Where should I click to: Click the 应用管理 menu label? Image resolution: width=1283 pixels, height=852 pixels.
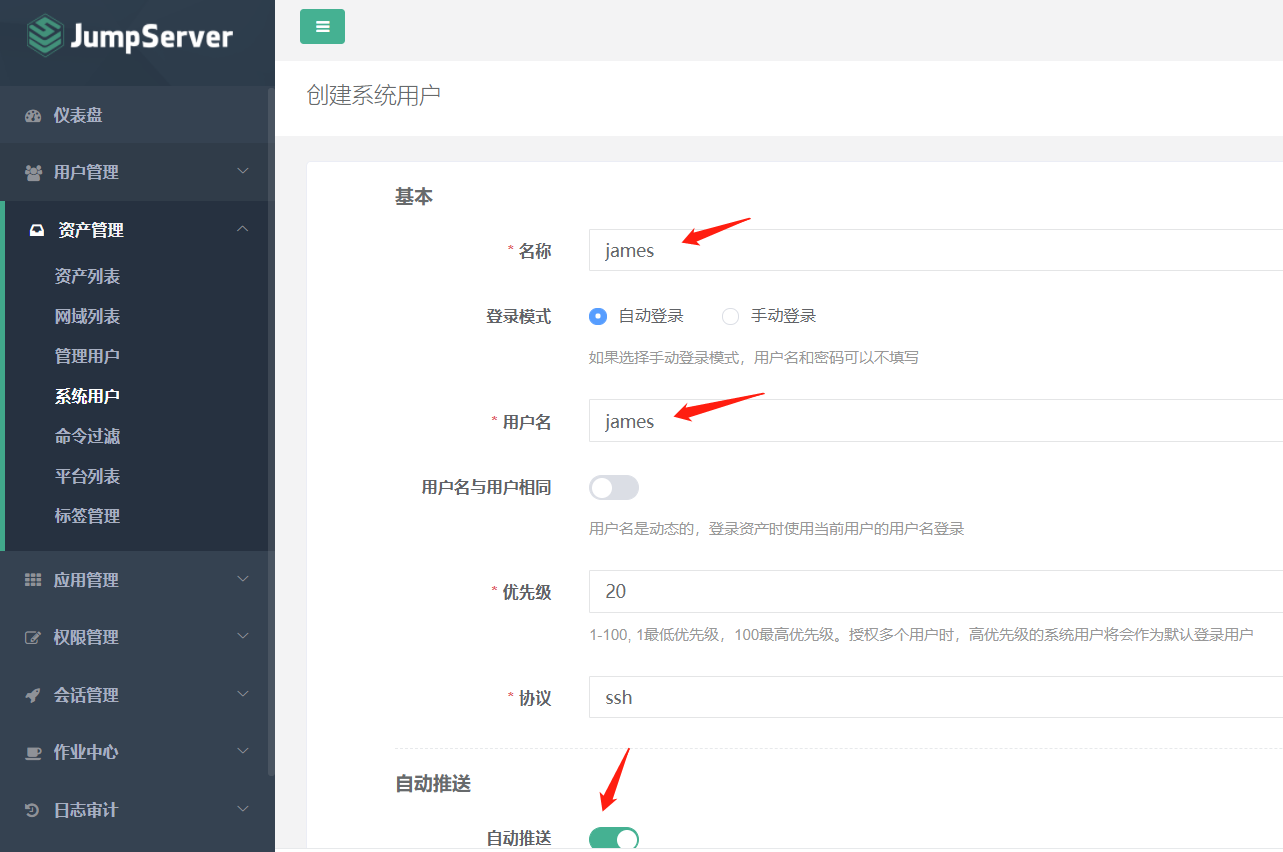[86, 580]
